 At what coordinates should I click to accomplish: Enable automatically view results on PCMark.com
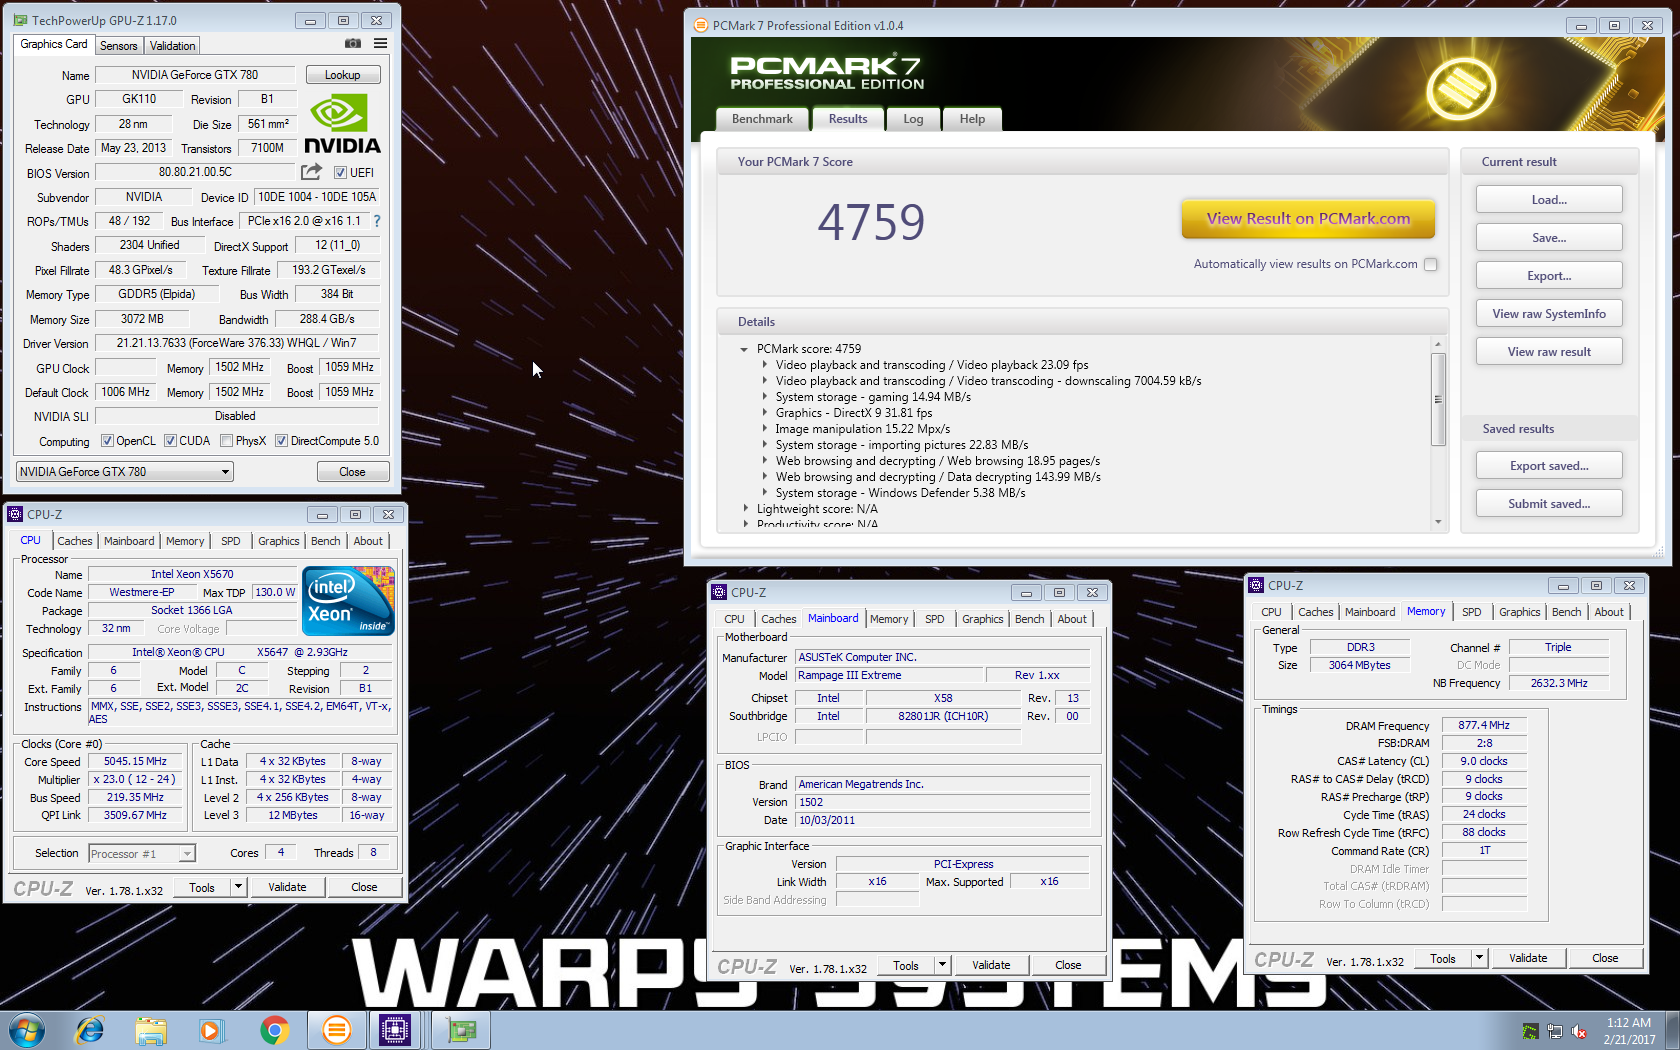coord(1431,264)
